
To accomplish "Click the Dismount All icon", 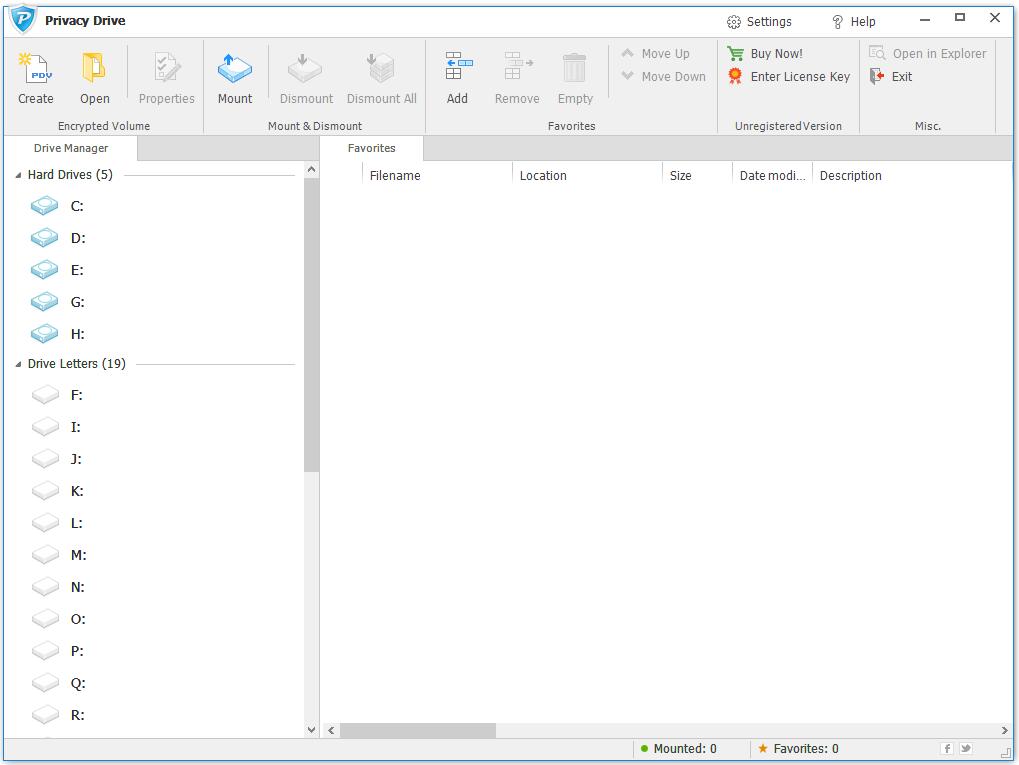I will tap(381, 68).
